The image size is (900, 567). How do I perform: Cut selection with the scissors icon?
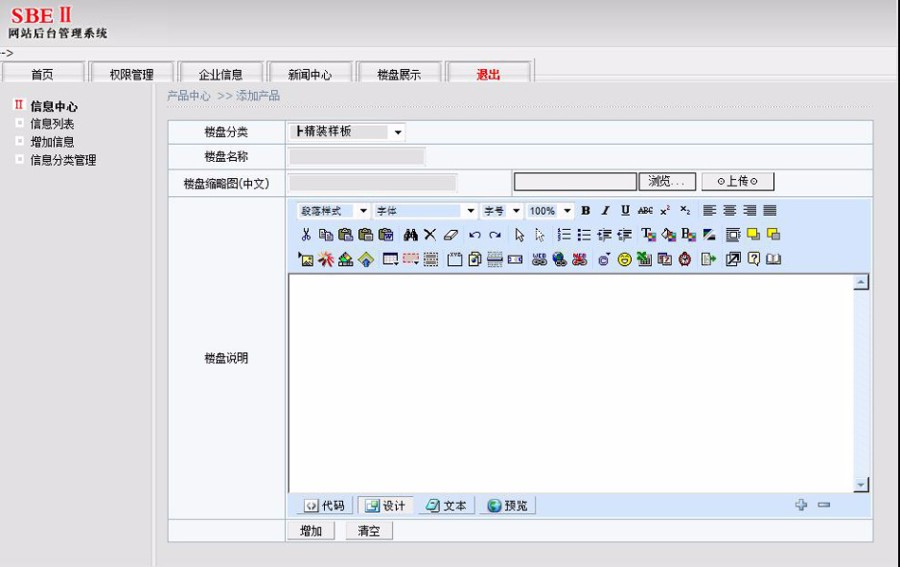coord(306,235)
